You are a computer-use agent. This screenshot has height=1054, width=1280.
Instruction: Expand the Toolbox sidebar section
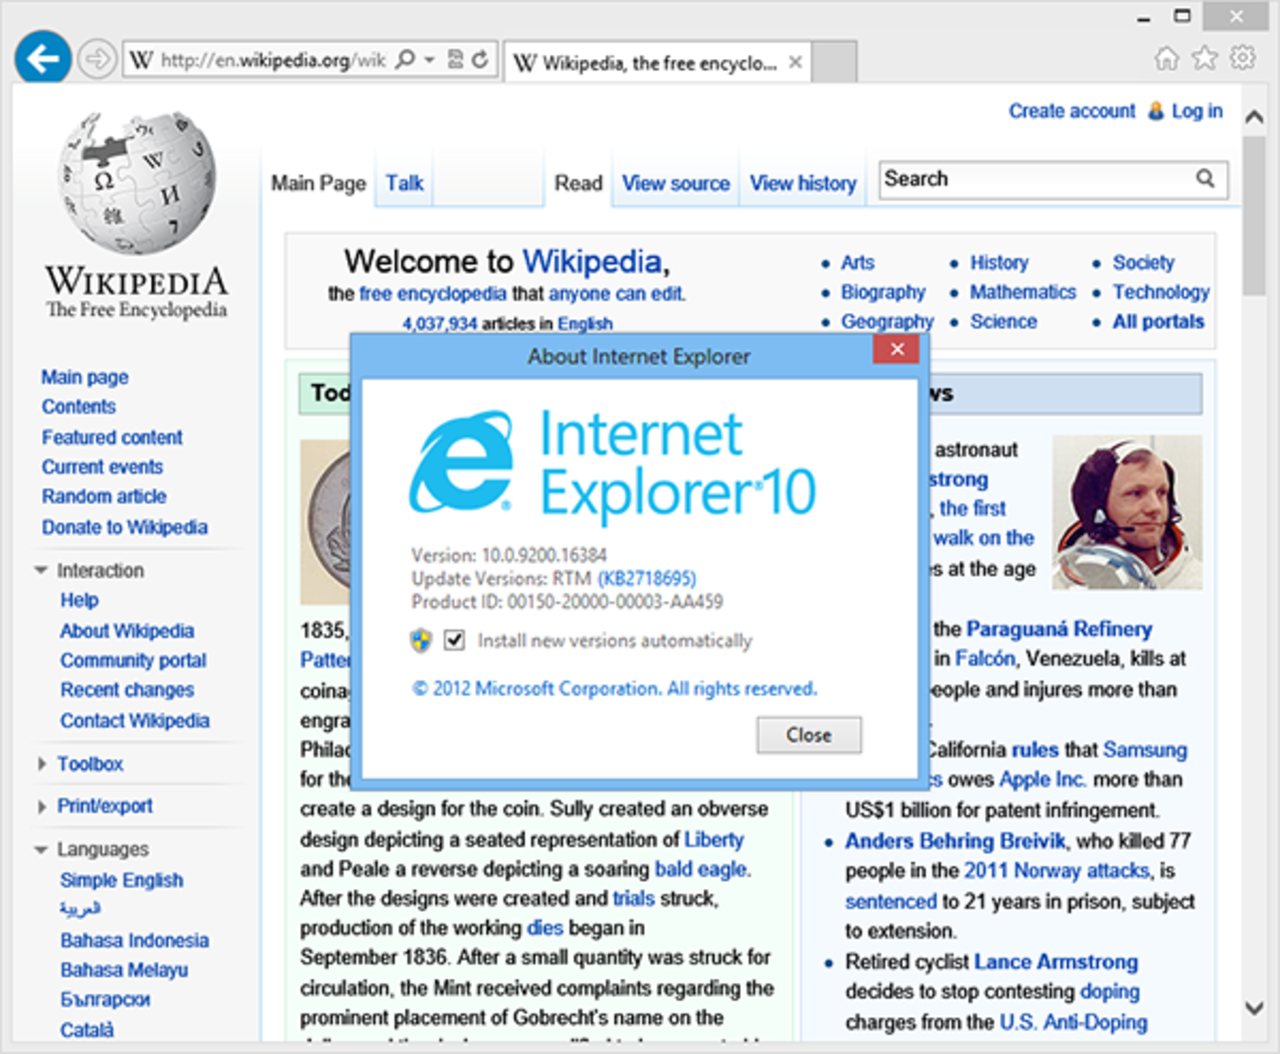pos(41,764)
